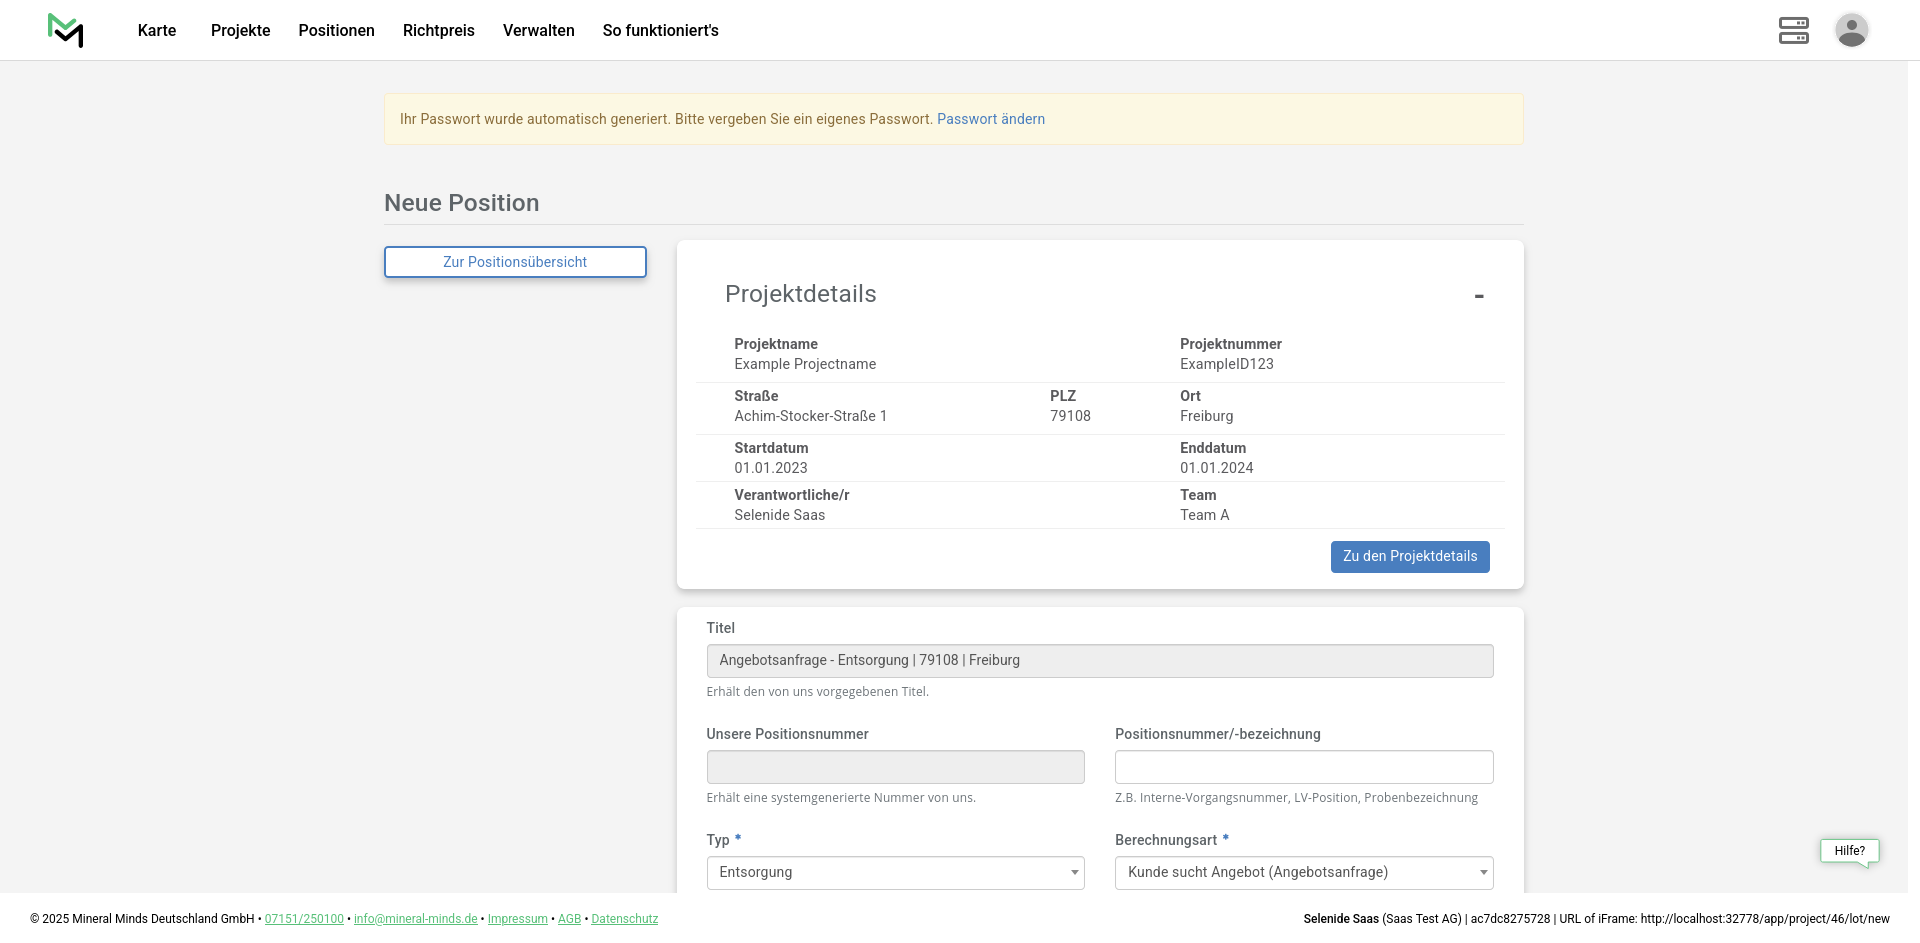The height and width of the screenshot is (943, 1920).
Task: Click the Impressum footer link
Action: (x=517, y=919)
